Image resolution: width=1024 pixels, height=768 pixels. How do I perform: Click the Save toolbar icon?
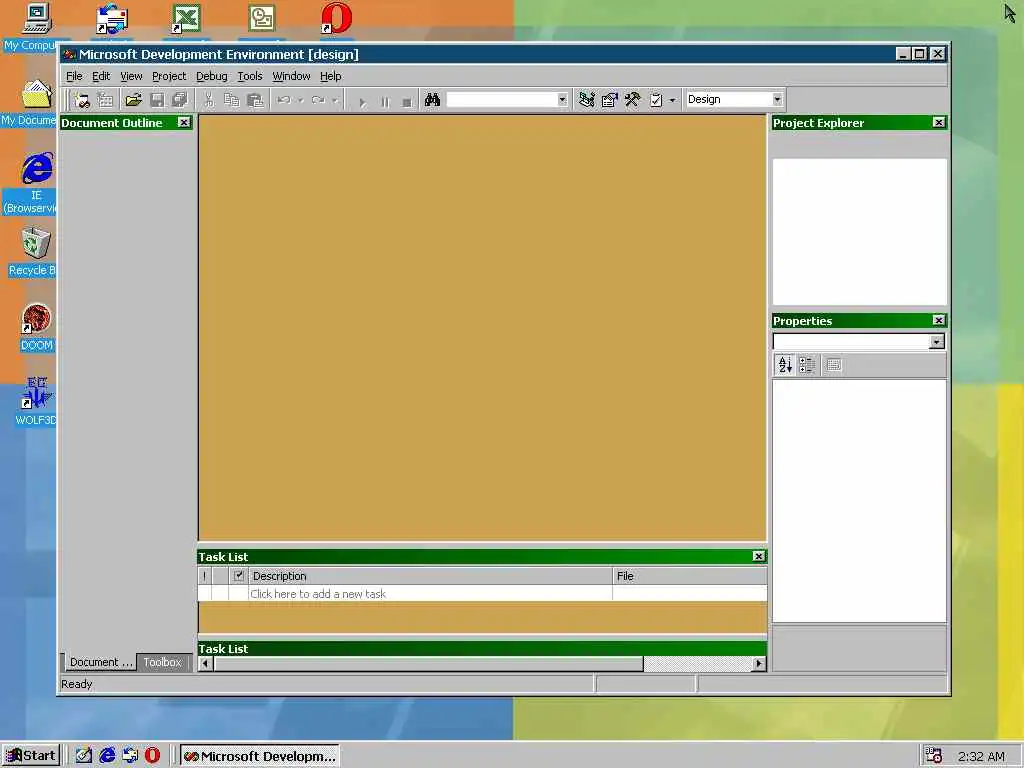(157, 100)
